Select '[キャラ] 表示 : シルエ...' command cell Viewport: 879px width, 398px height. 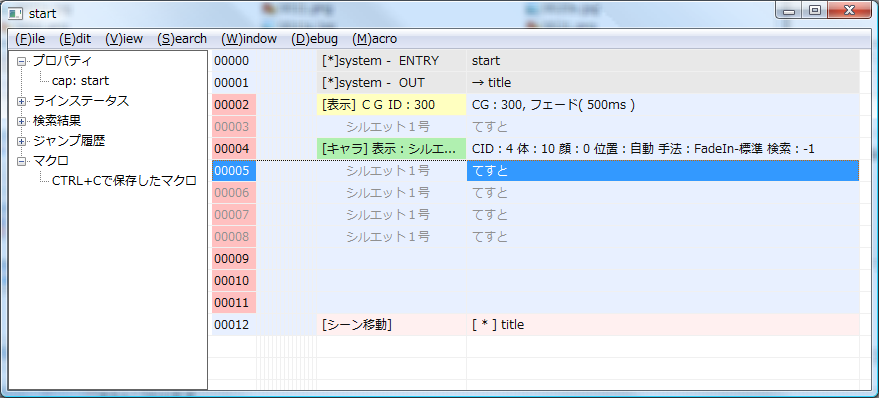(391, 149)
